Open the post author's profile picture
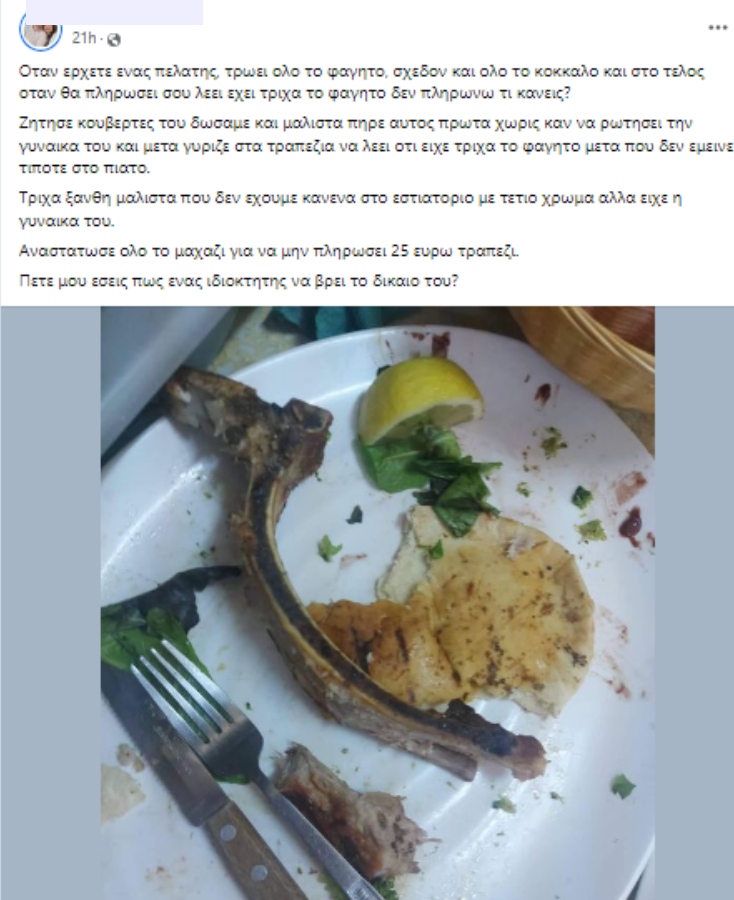 (40, 31)
